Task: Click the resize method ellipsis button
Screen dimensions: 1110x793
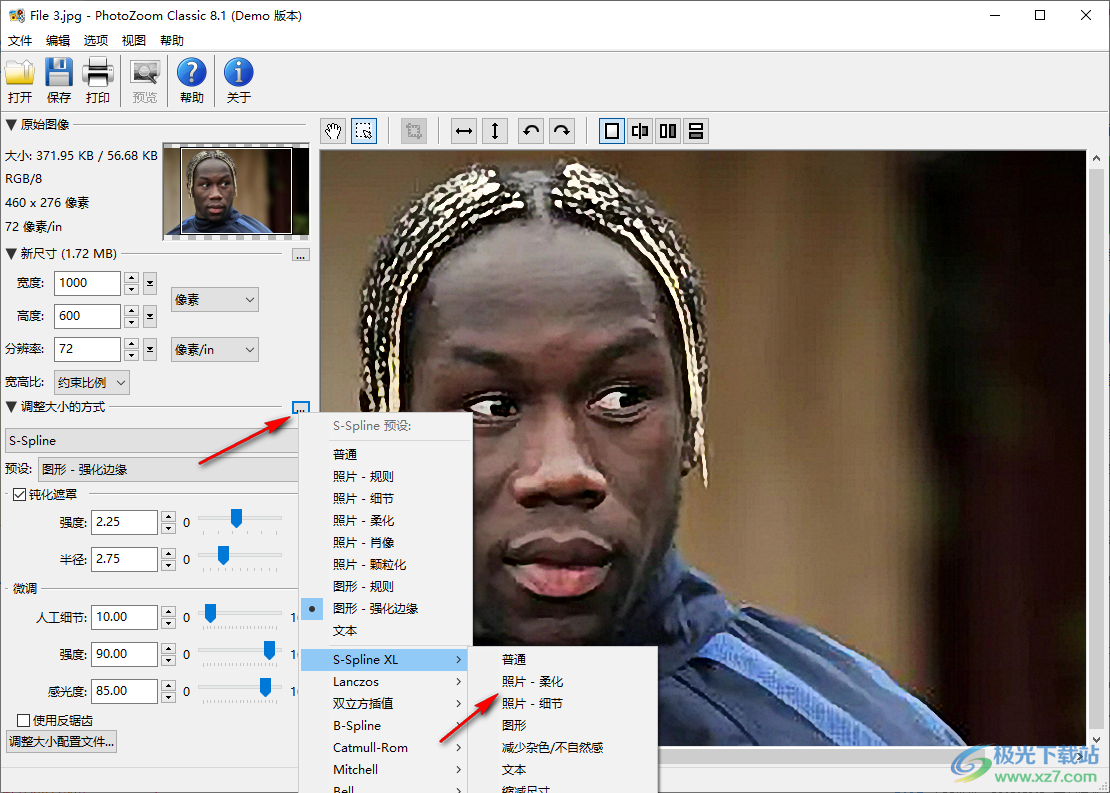Action: (x=301, y=408)
